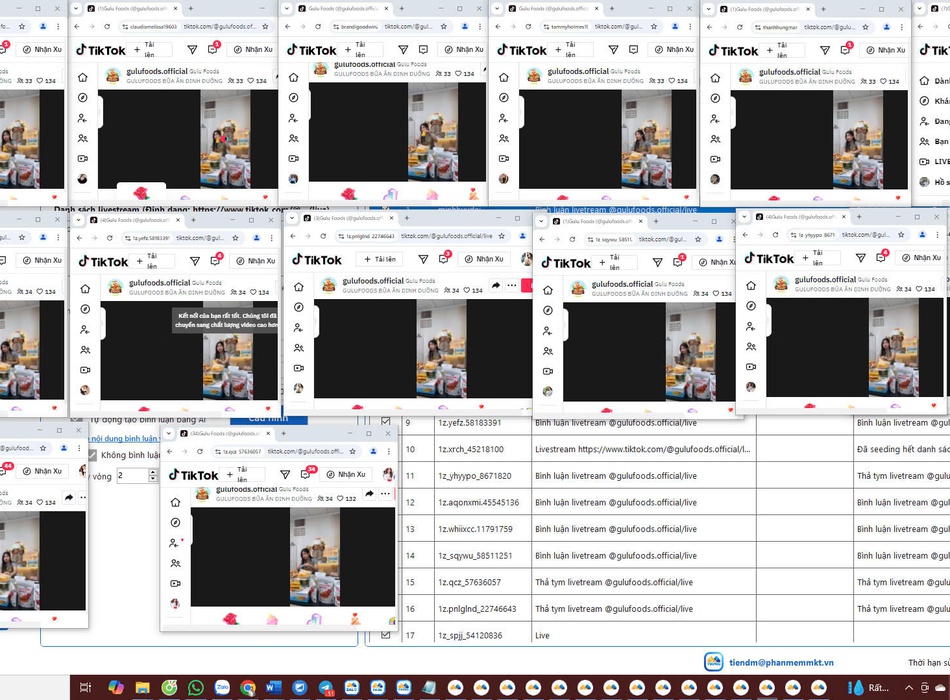Image resolution: width=950 pixels, height=700 pixels.
Task: Open three-dots more options in 1z.qcz 57636057 window
Action: [385, 494]
